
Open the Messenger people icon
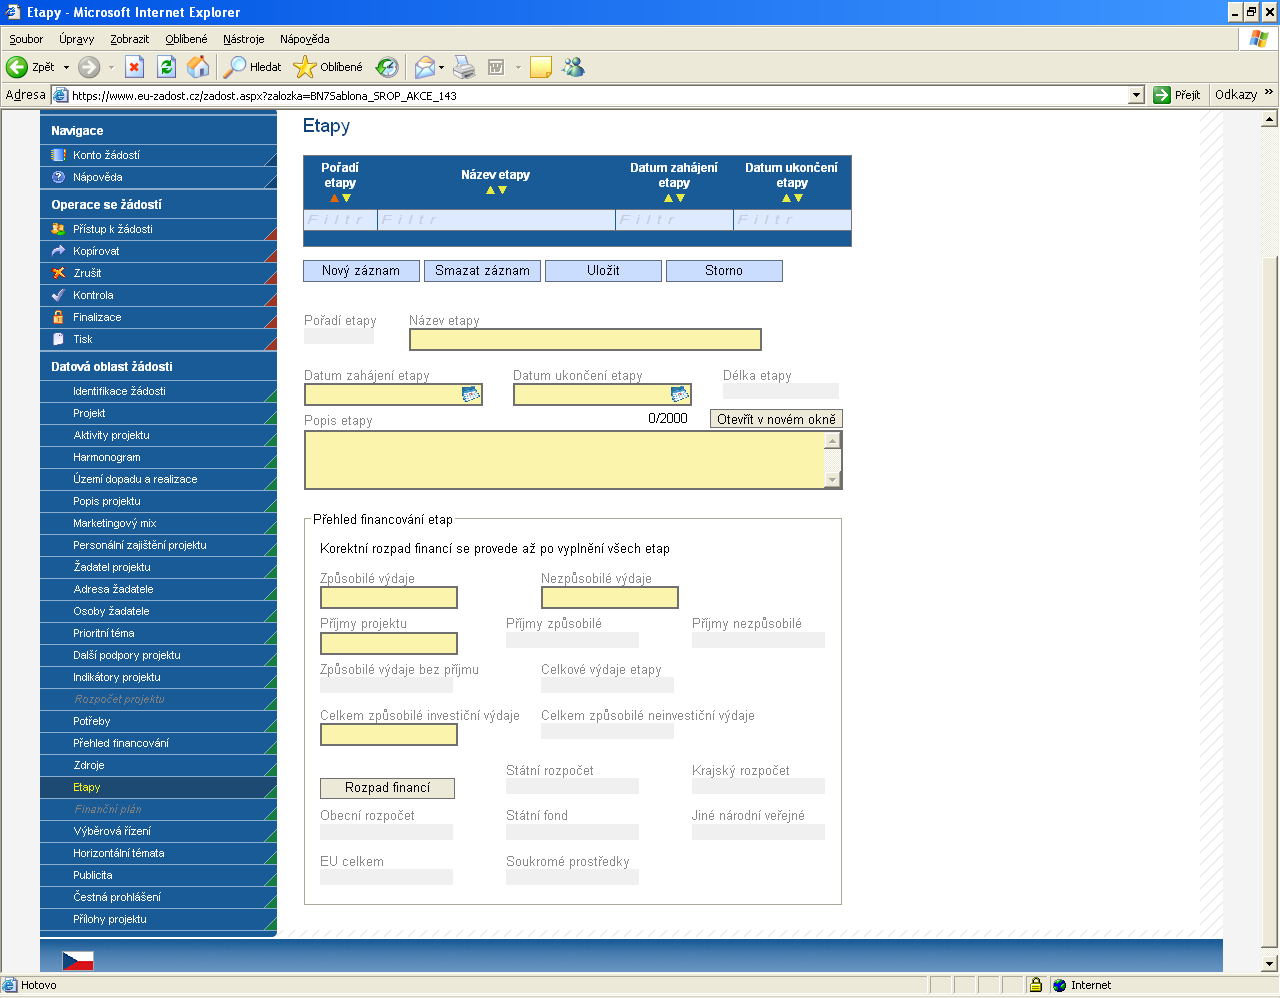pos(573,67)
